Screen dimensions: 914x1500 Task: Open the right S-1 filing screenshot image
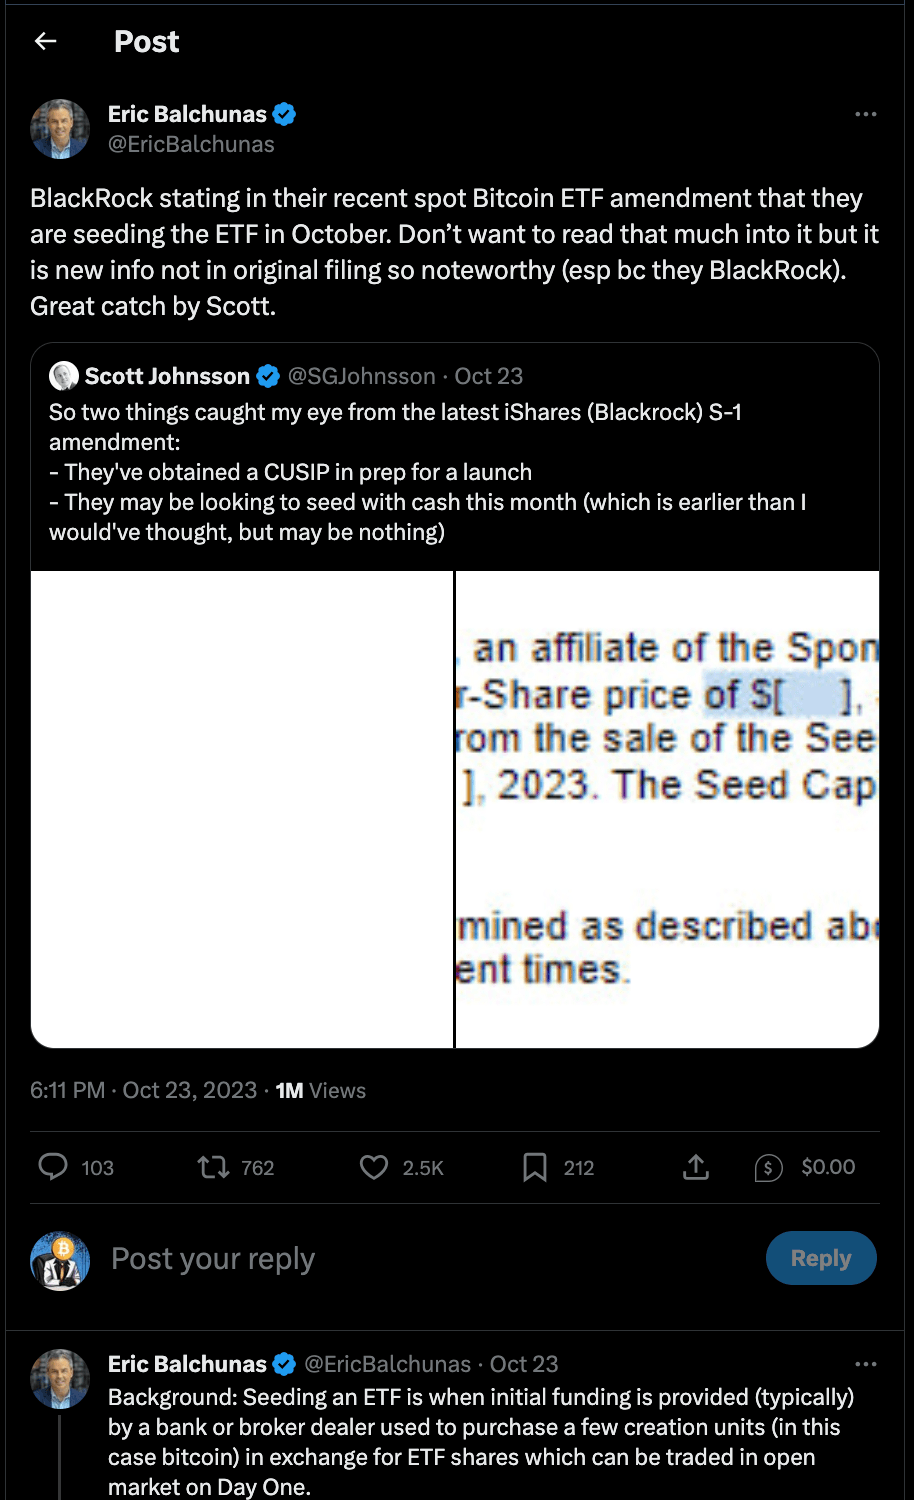[667, 809]
